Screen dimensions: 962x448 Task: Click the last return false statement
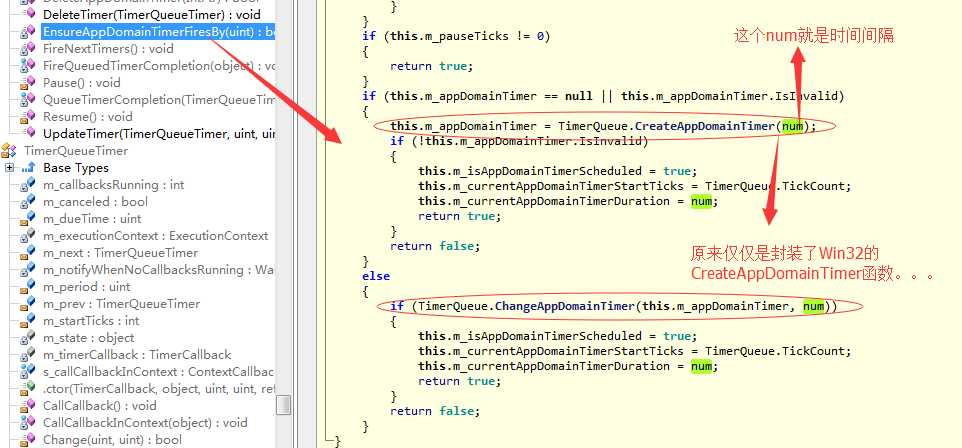coord(434,411)
